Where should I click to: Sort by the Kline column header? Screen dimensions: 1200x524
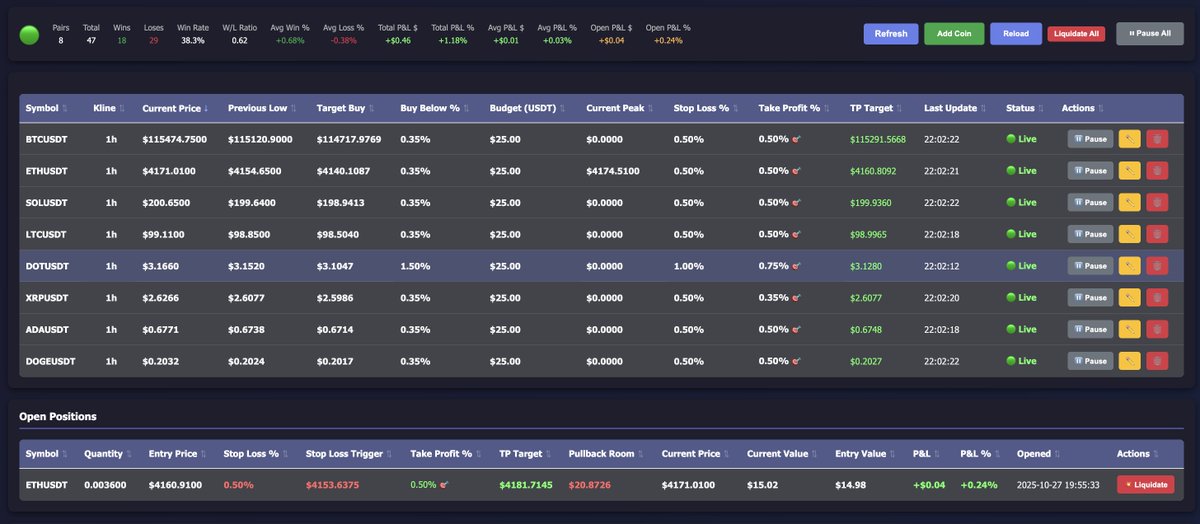coord(109,108)
